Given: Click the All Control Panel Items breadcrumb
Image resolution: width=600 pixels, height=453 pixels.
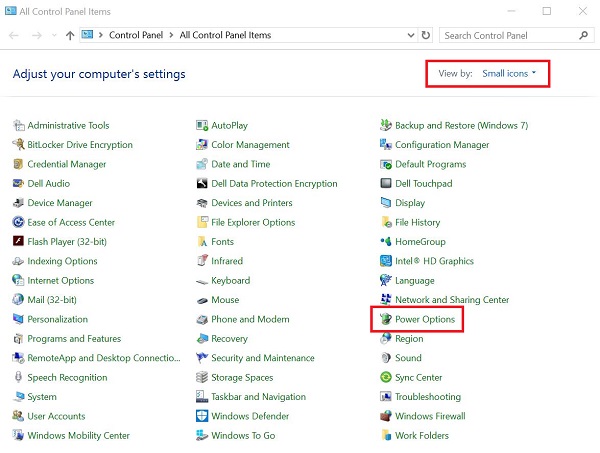Looking at the screenshot, I should coord(225,35).
